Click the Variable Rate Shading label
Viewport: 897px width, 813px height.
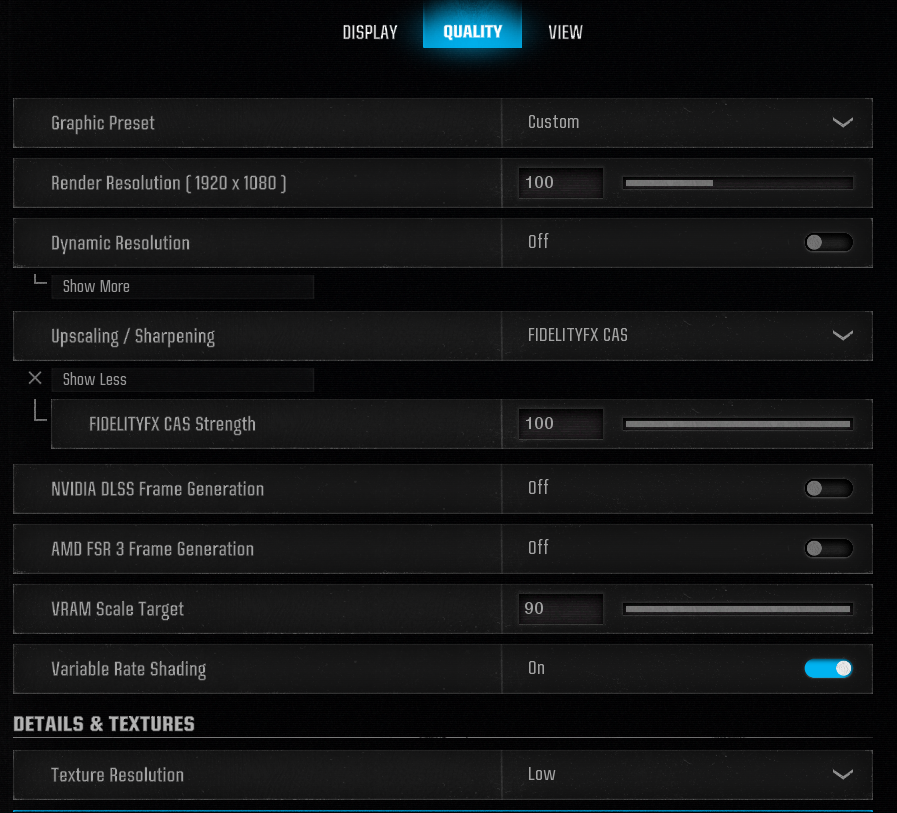(129, 670)
